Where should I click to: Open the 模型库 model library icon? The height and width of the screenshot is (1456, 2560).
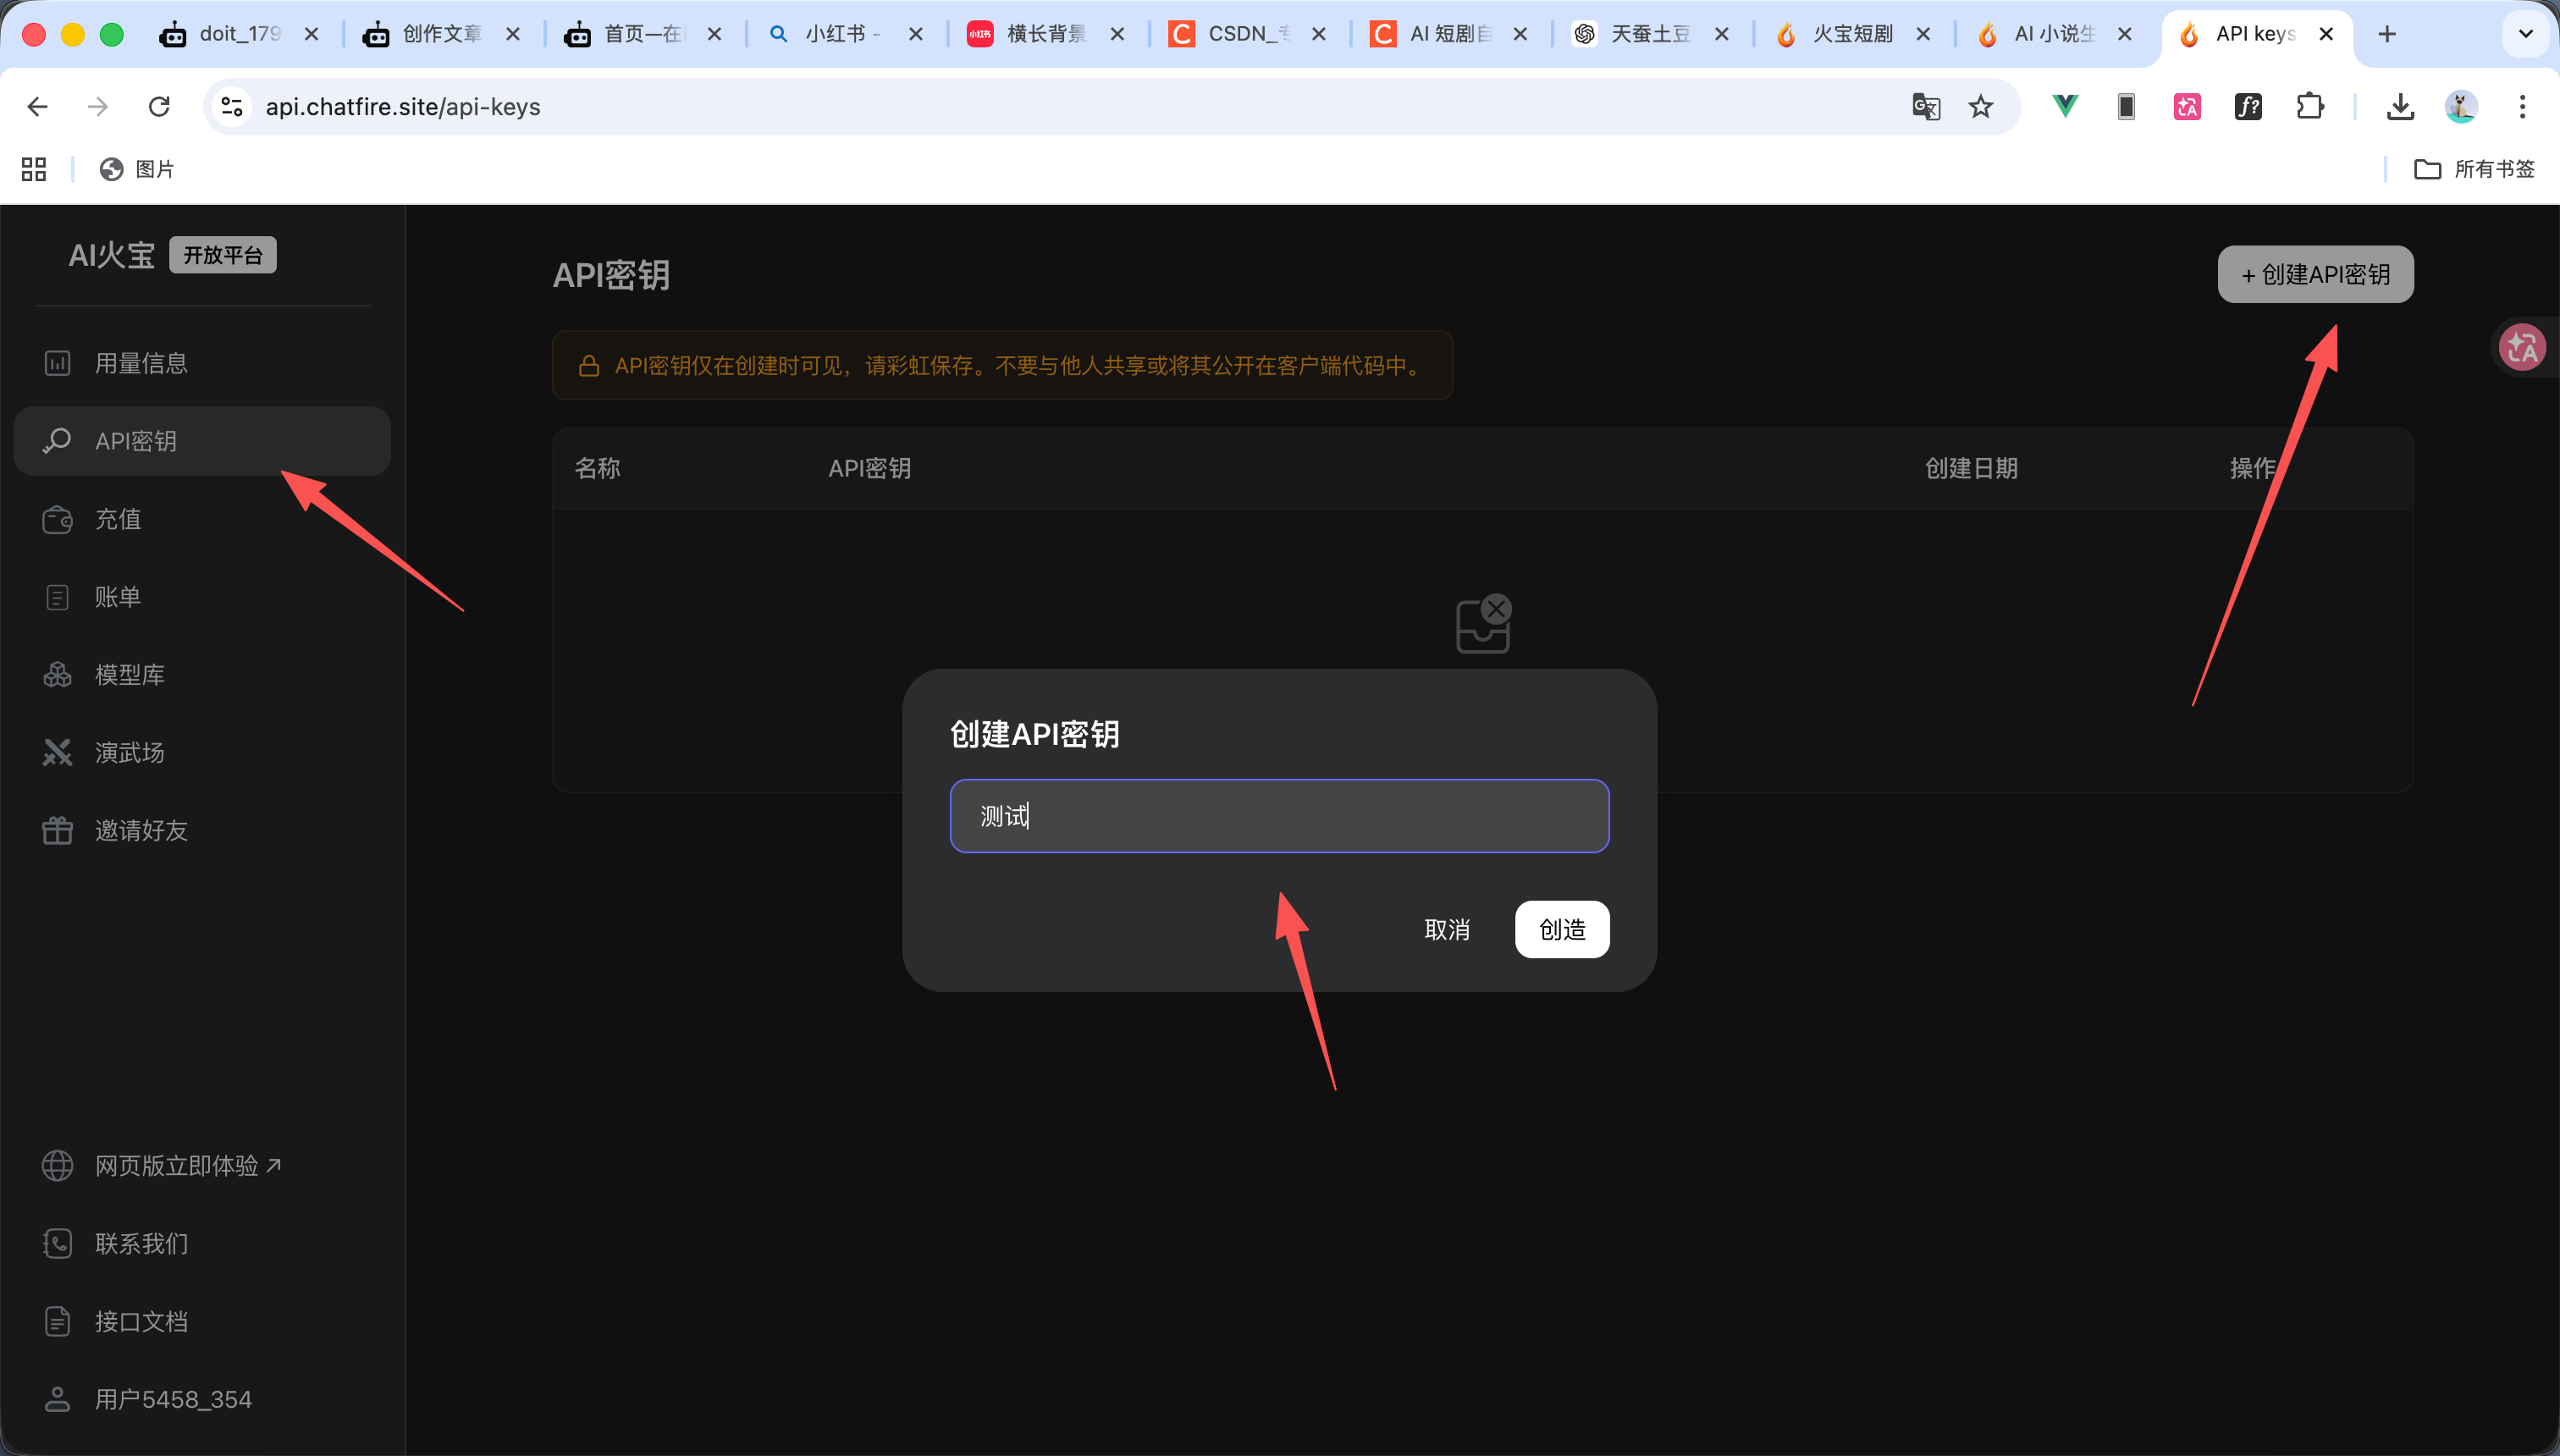57,674
